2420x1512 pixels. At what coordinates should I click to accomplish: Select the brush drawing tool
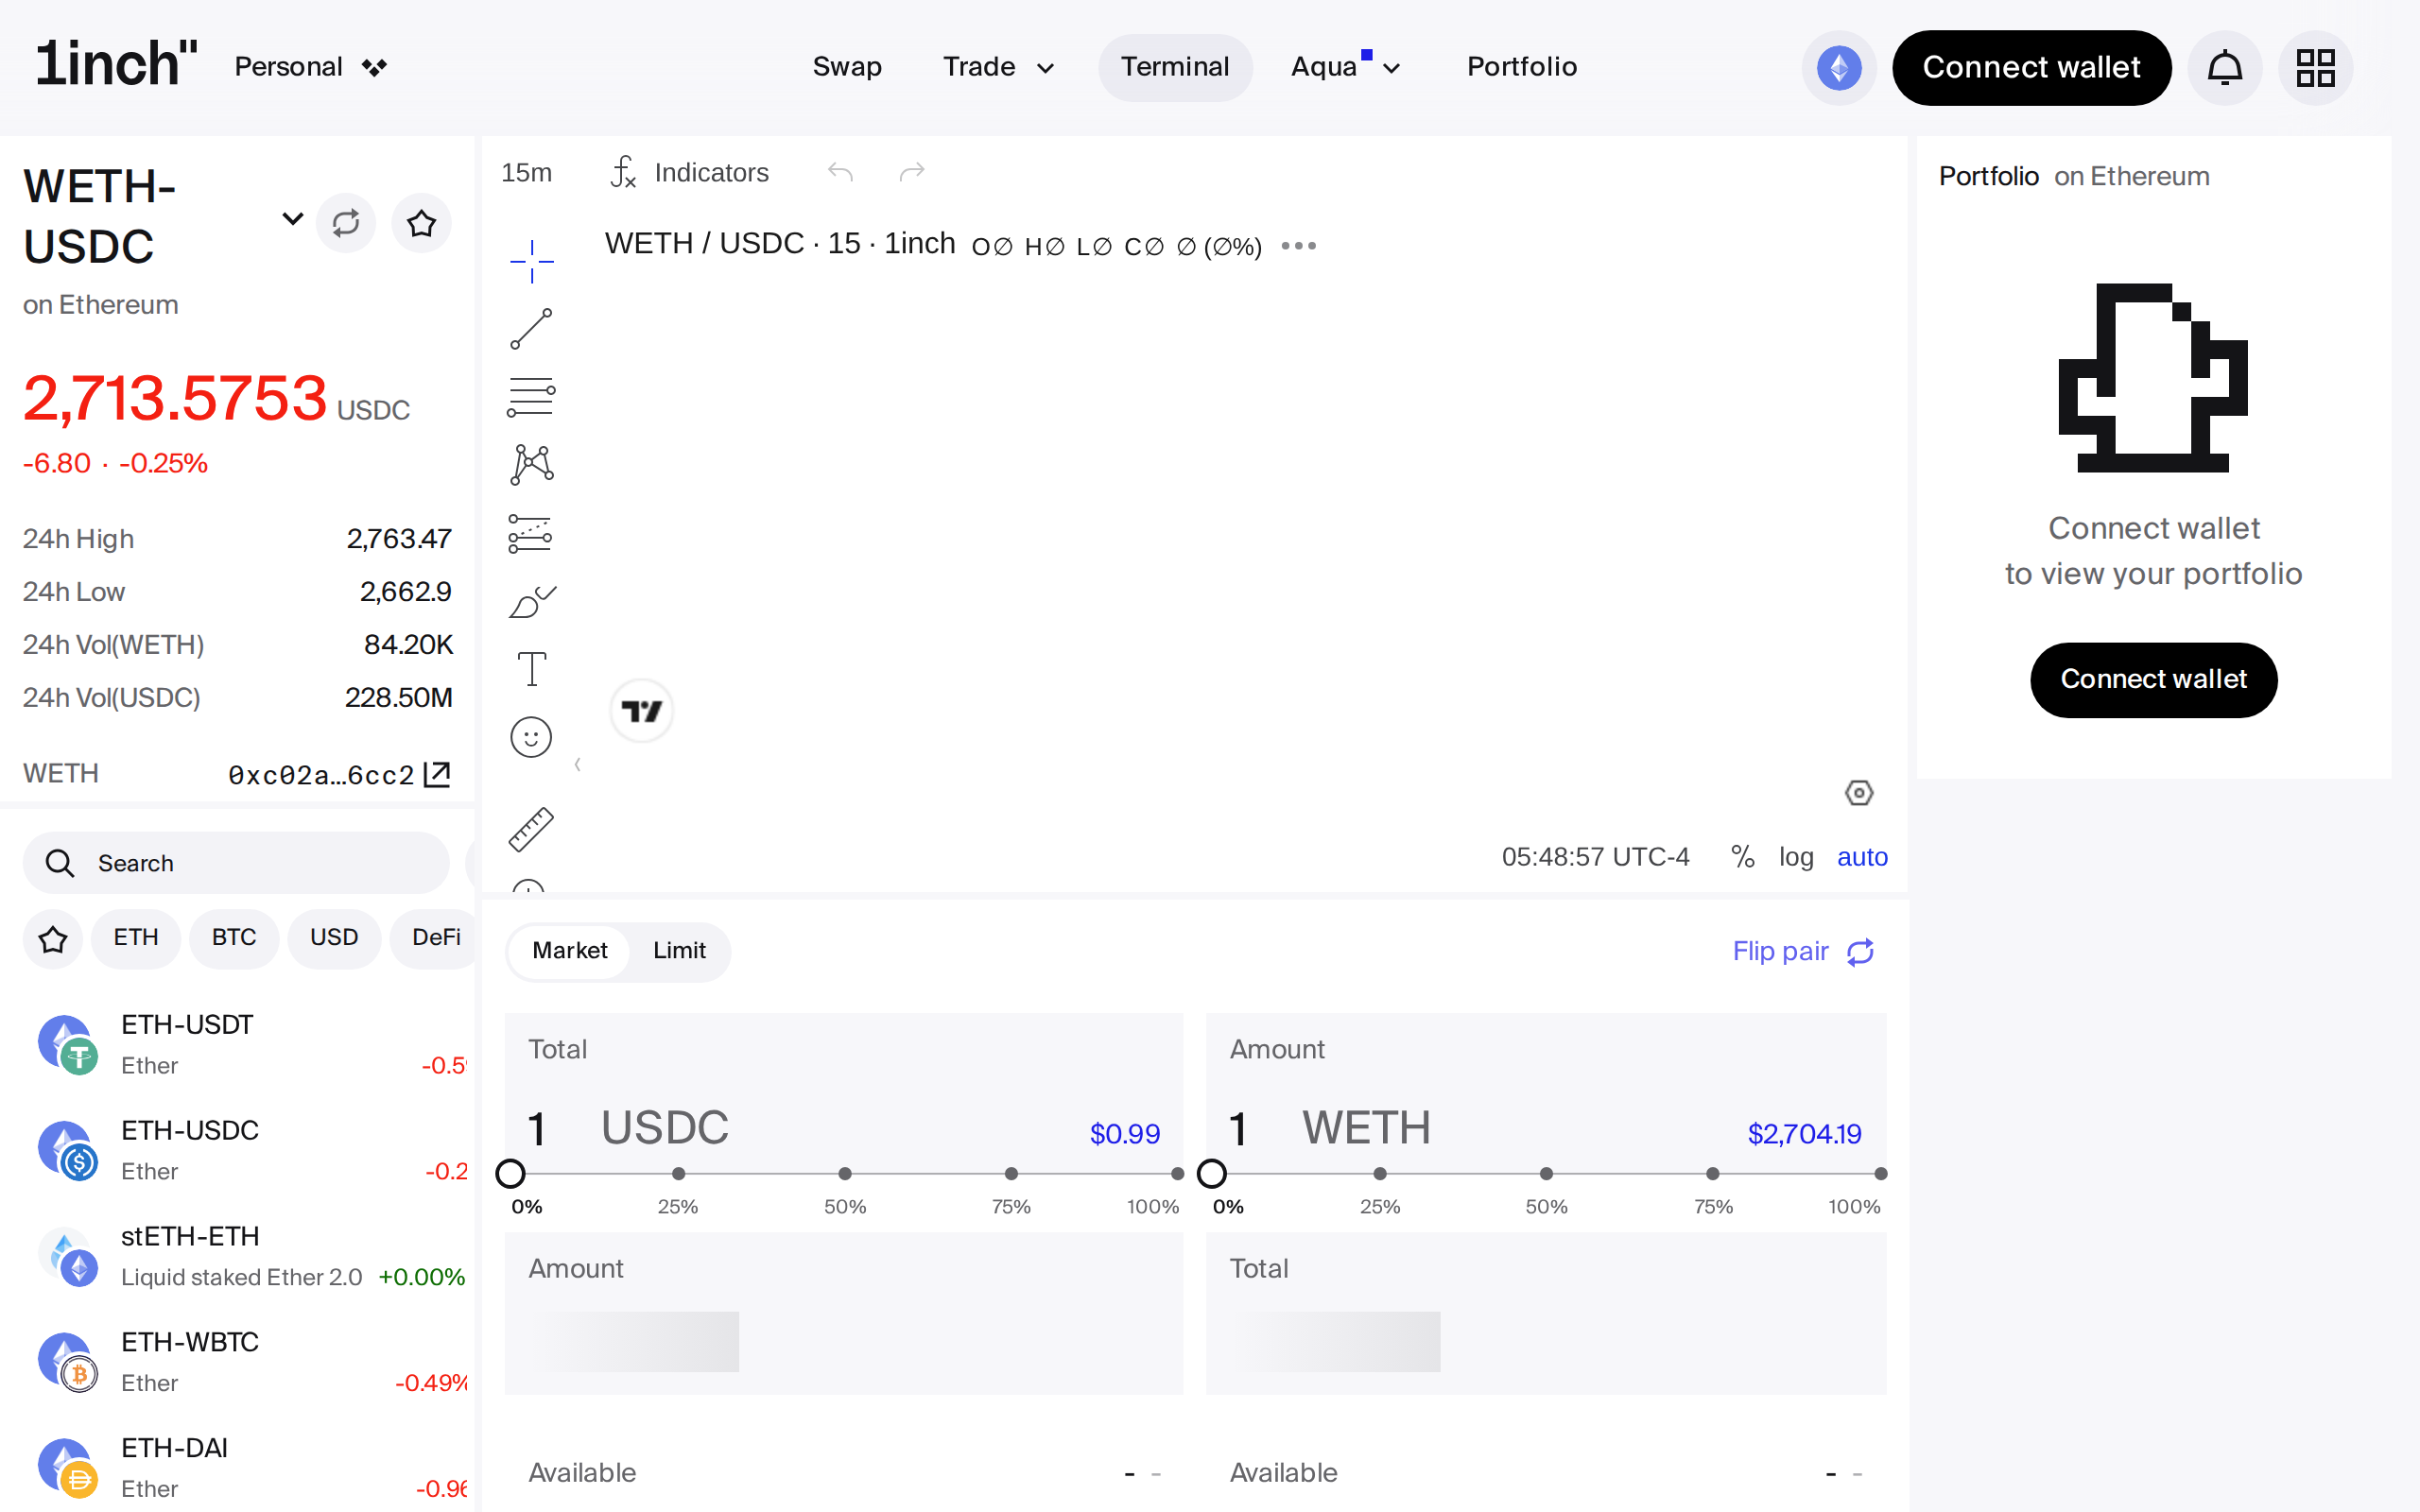[x=531, y=601]
